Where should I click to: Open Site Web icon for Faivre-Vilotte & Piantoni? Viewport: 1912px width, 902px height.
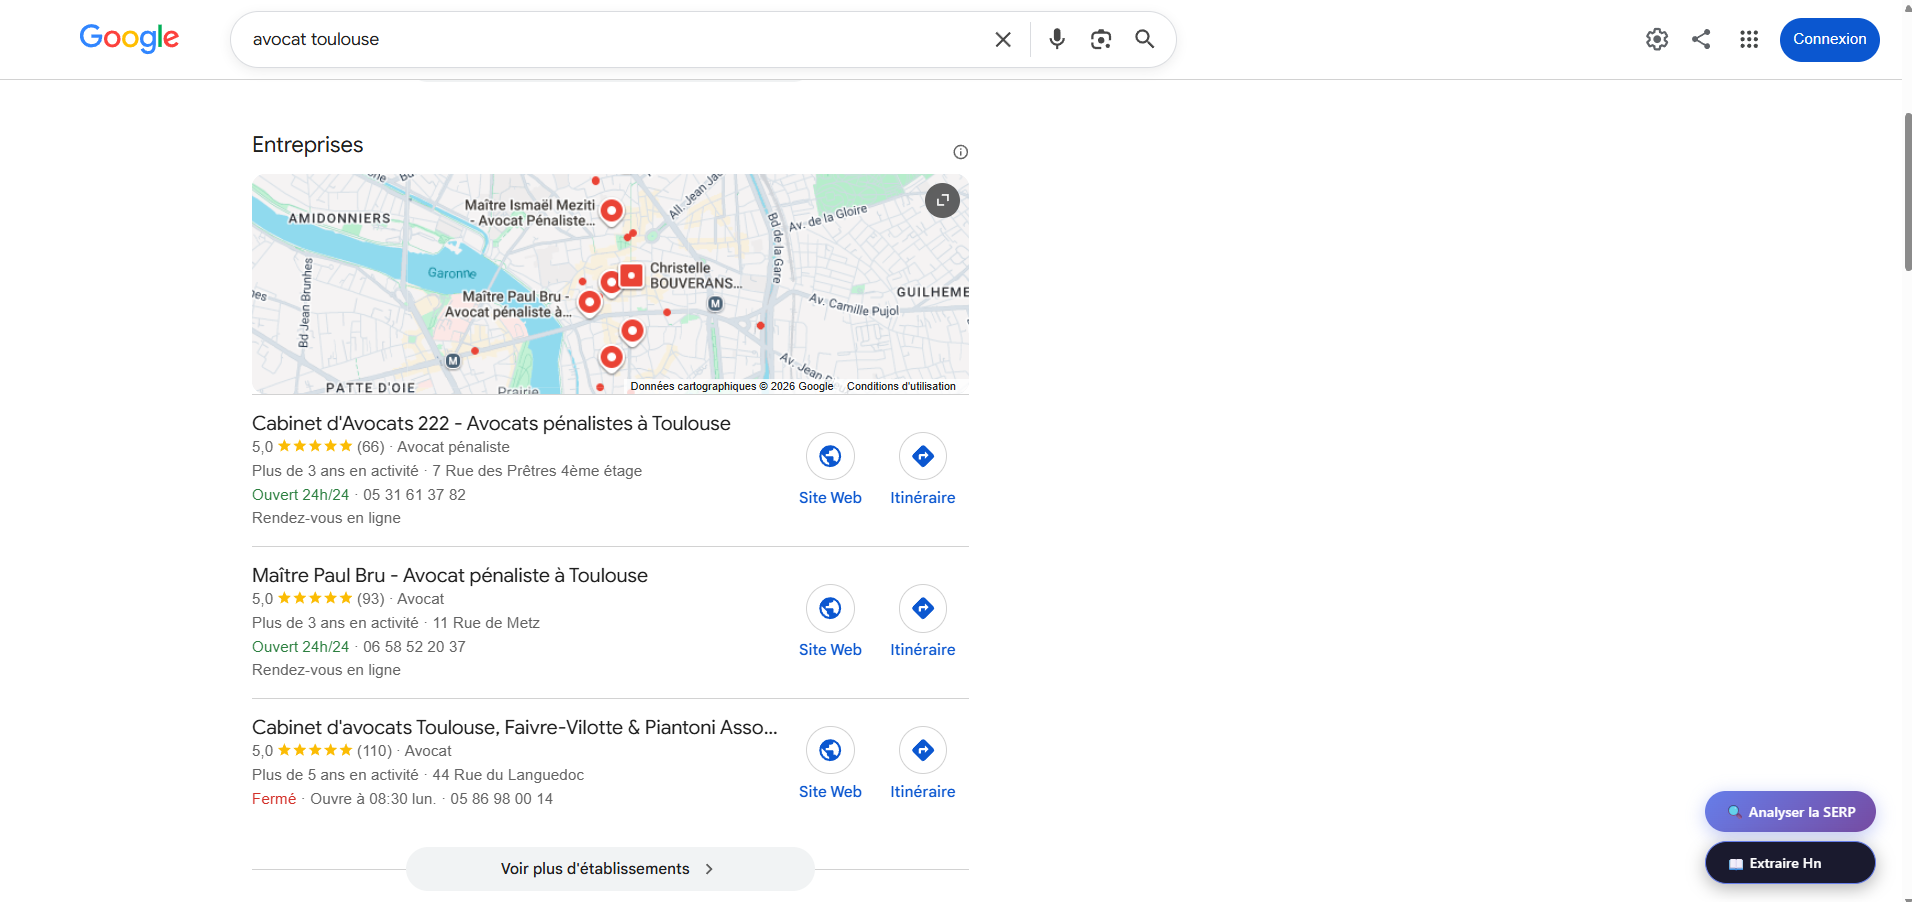(x=830, y=750)
